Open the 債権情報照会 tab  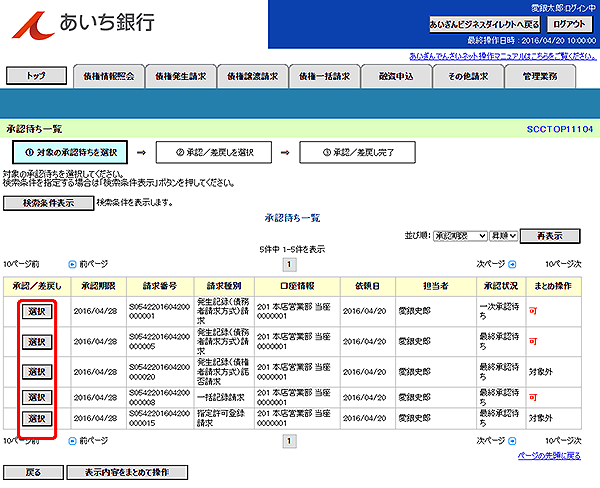[109, 77]
